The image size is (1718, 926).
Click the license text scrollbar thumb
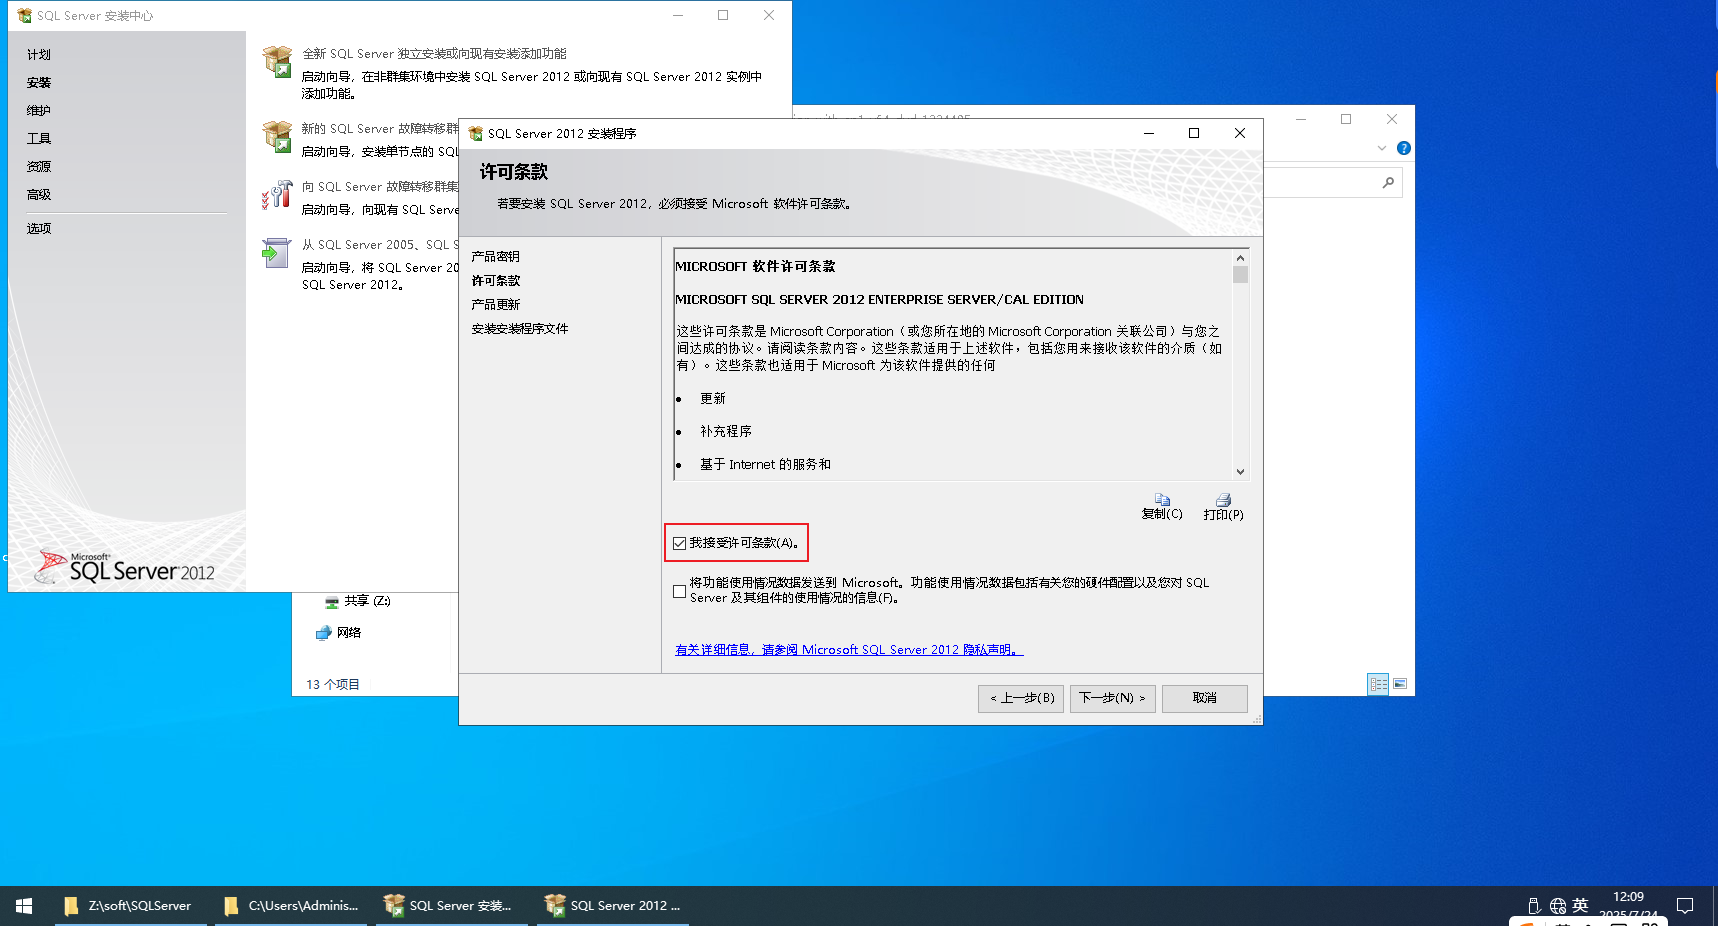(1240, 274)
